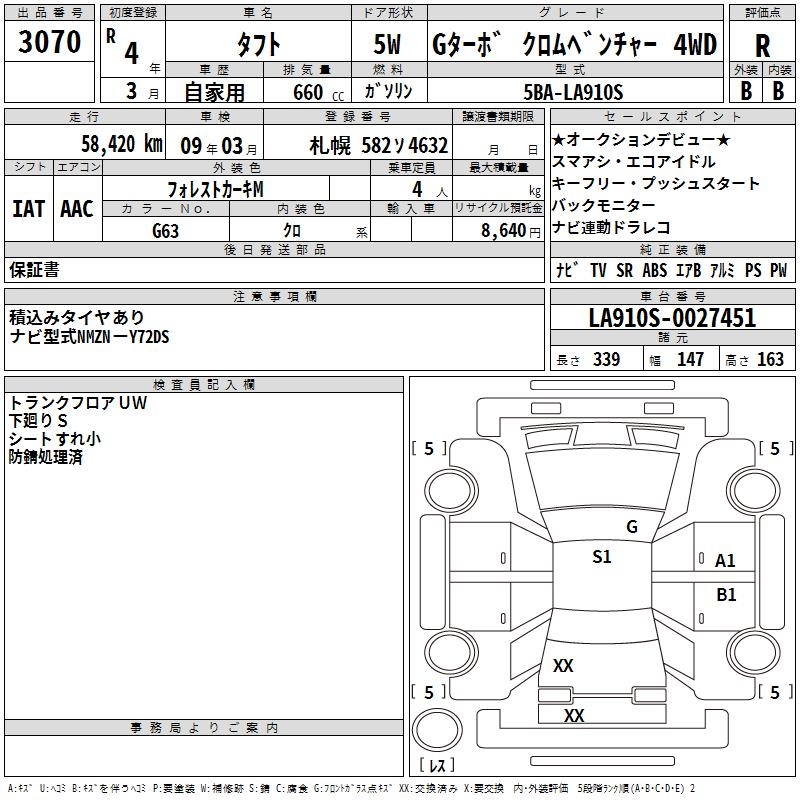800x800 pixels.
Task: Click inspector note シートすれ小
Action: click(55, 439)
